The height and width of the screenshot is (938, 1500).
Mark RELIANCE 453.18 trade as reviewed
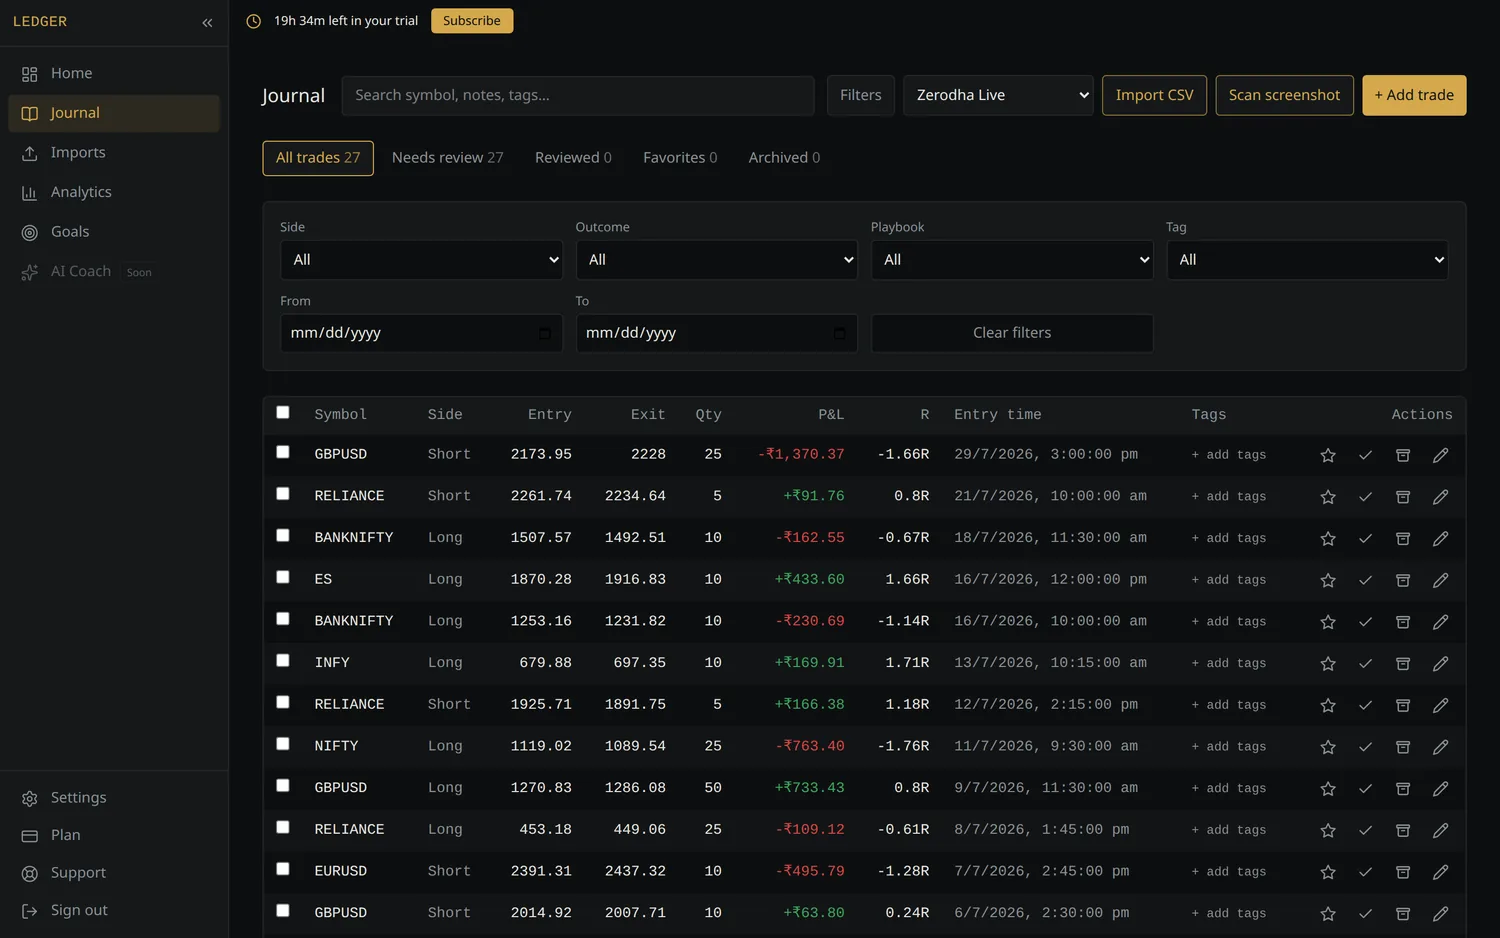pyautogui.click(x=1365, y=830)
